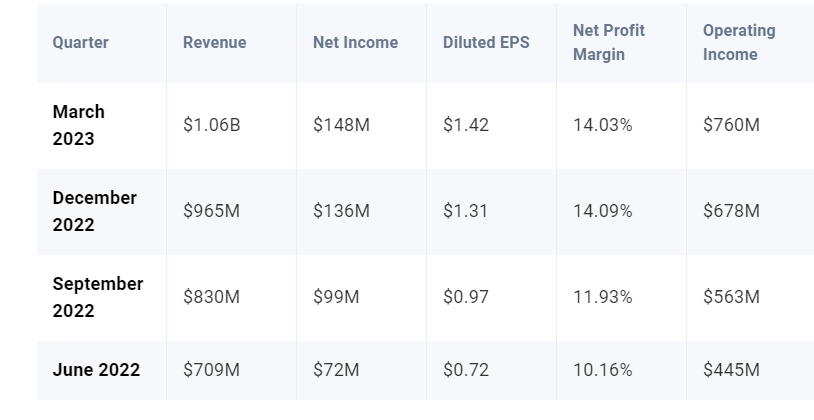Select the March 2023 row label

(79, 125)
